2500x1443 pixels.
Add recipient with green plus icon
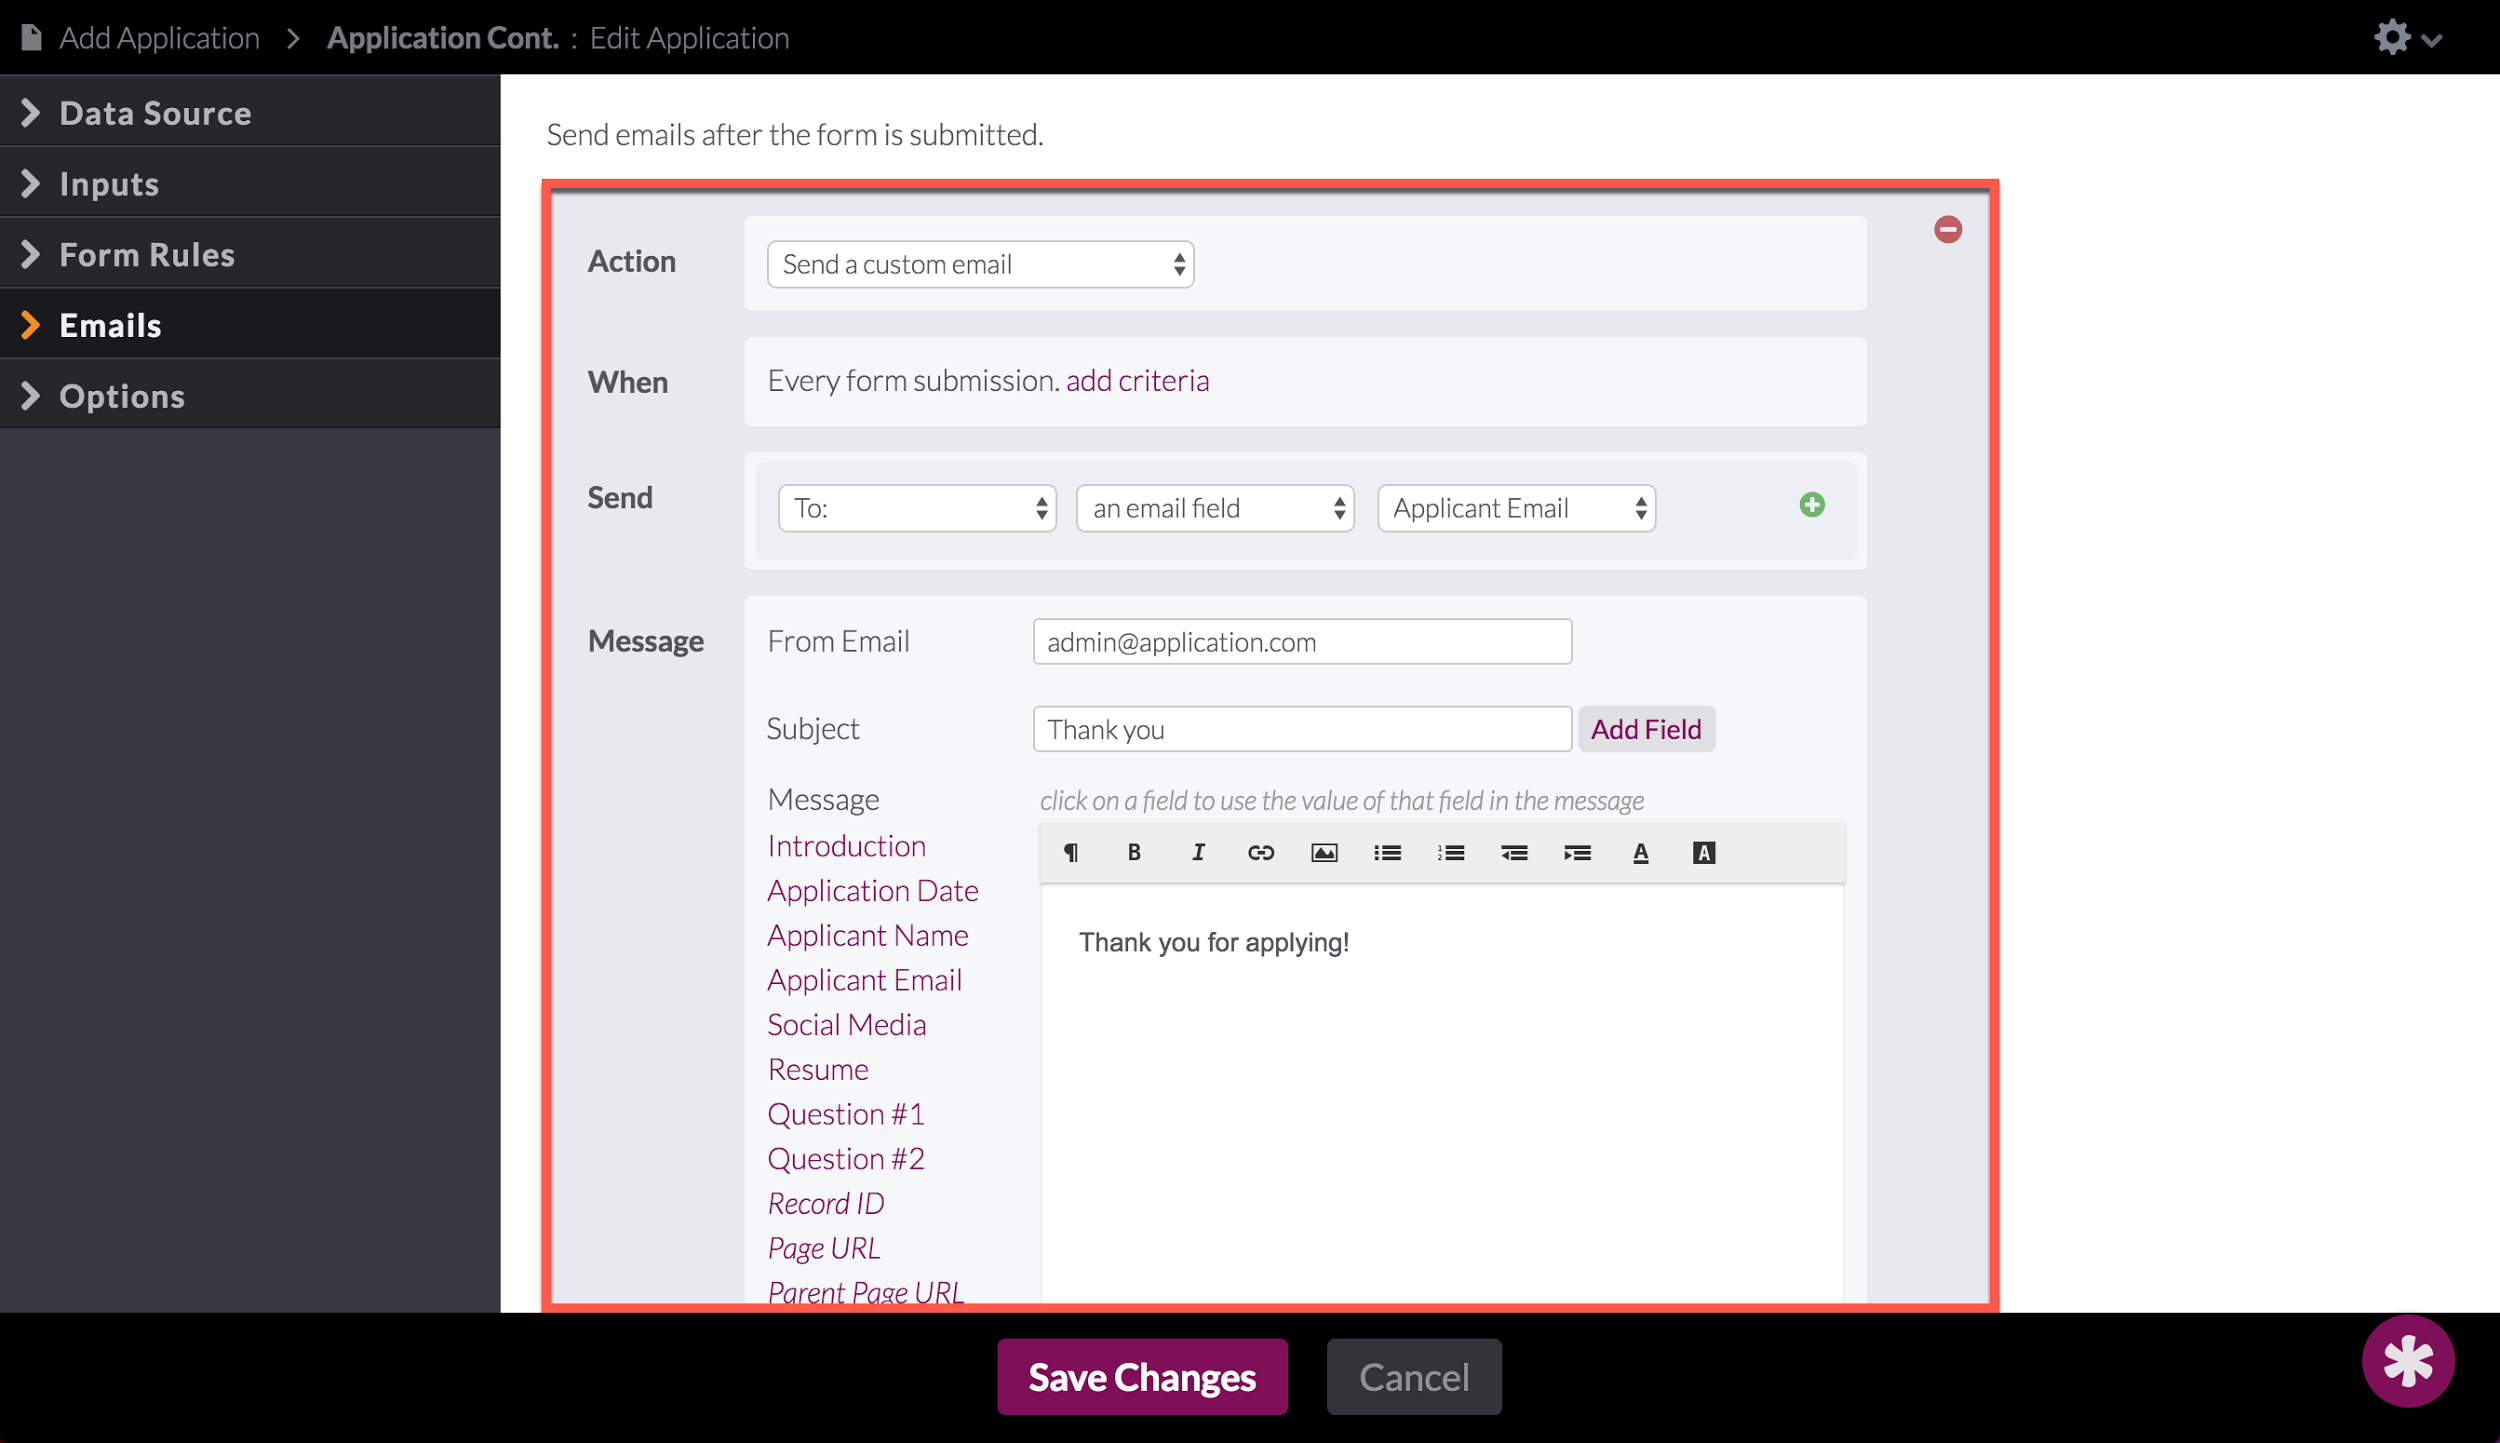pyautogui.click(x=1811, y=505)
